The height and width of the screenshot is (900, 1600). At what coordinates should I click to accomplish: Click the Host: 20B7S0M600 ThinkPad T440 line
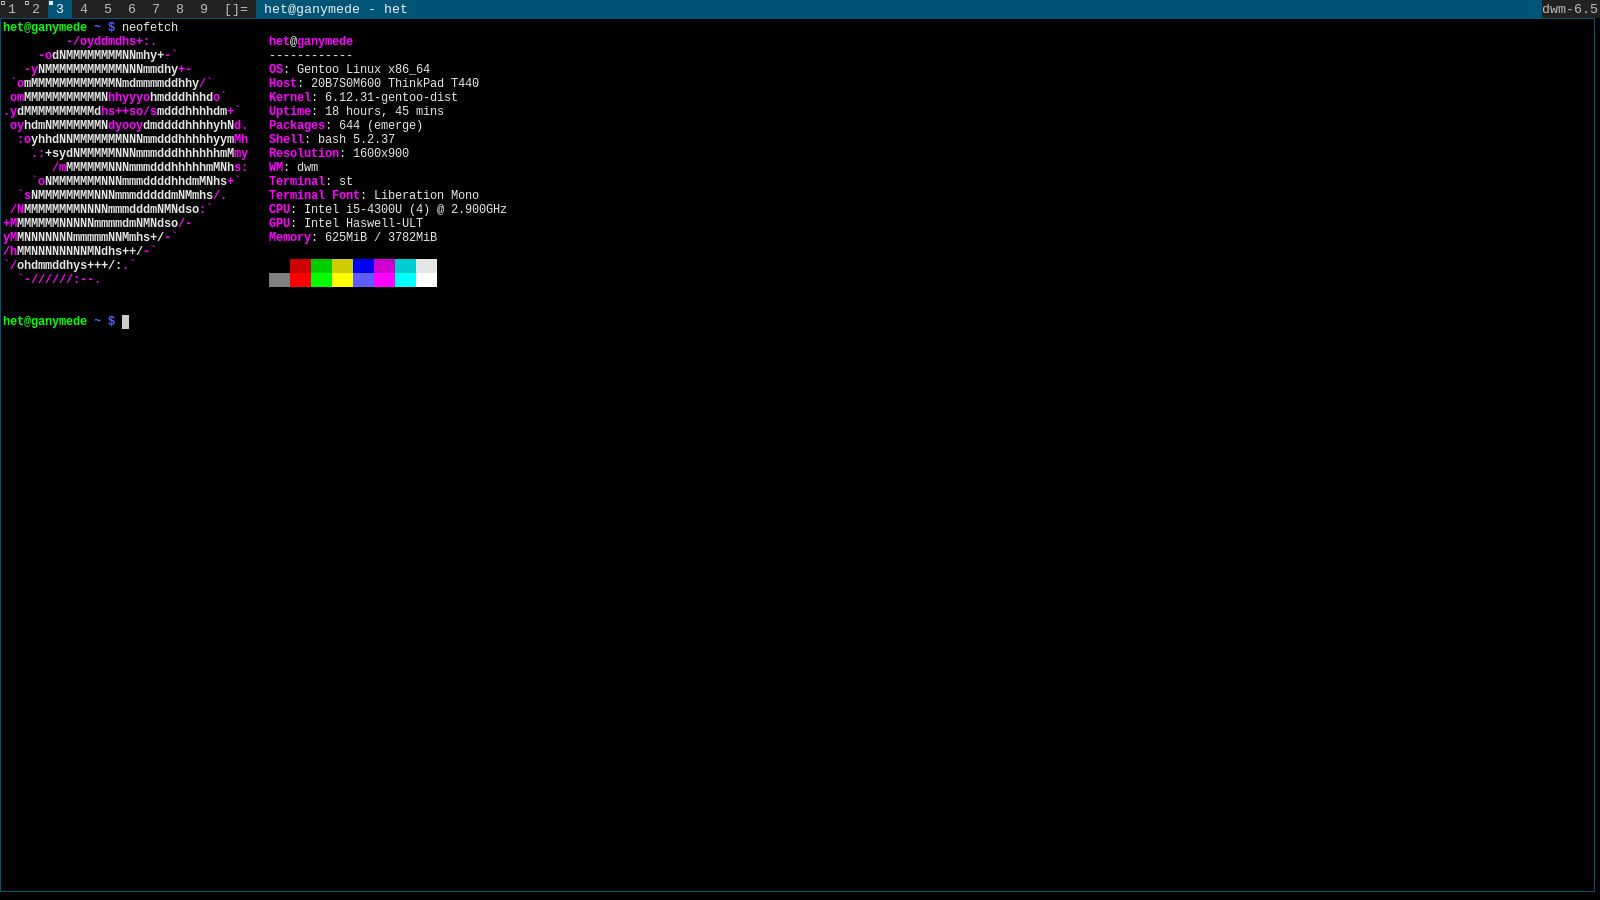pyautogui.click(x=374, y=84)
